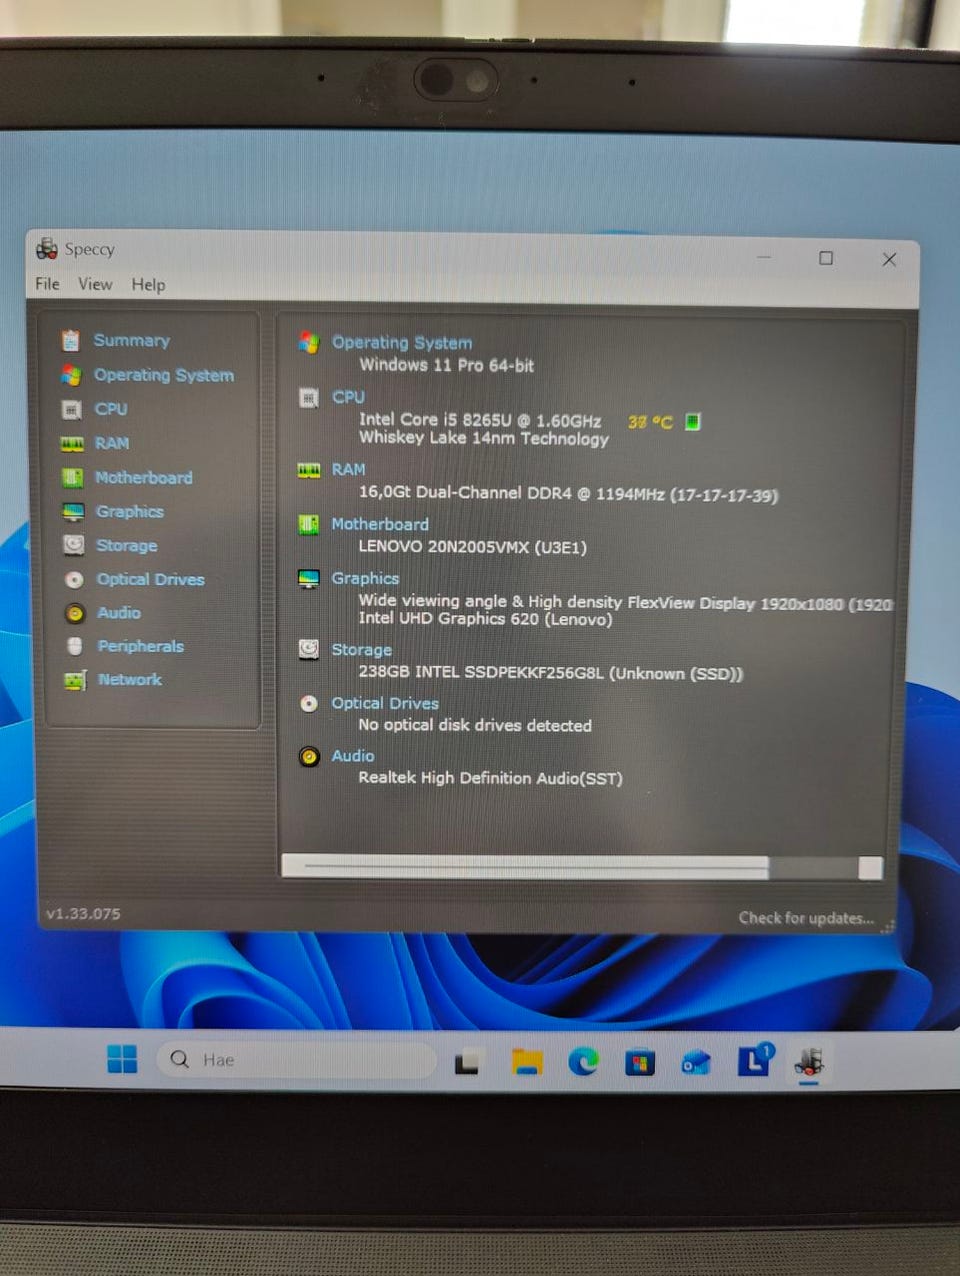Click the Motherboard icon in summary pane
The width and height of the screenshot is (960, 1276).
(309, 525)
